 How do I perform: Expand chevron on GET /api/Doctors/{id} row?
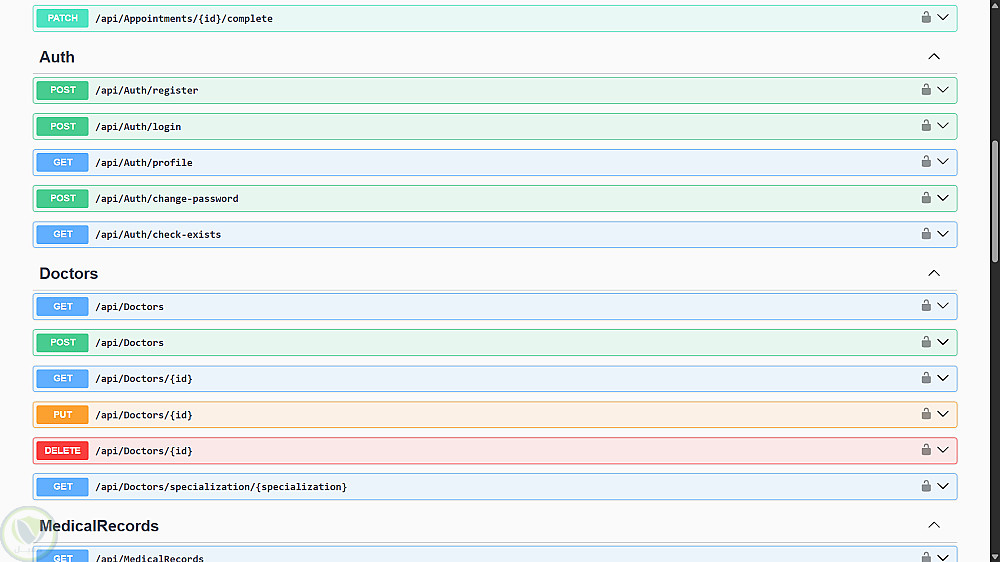pos(943,378)
